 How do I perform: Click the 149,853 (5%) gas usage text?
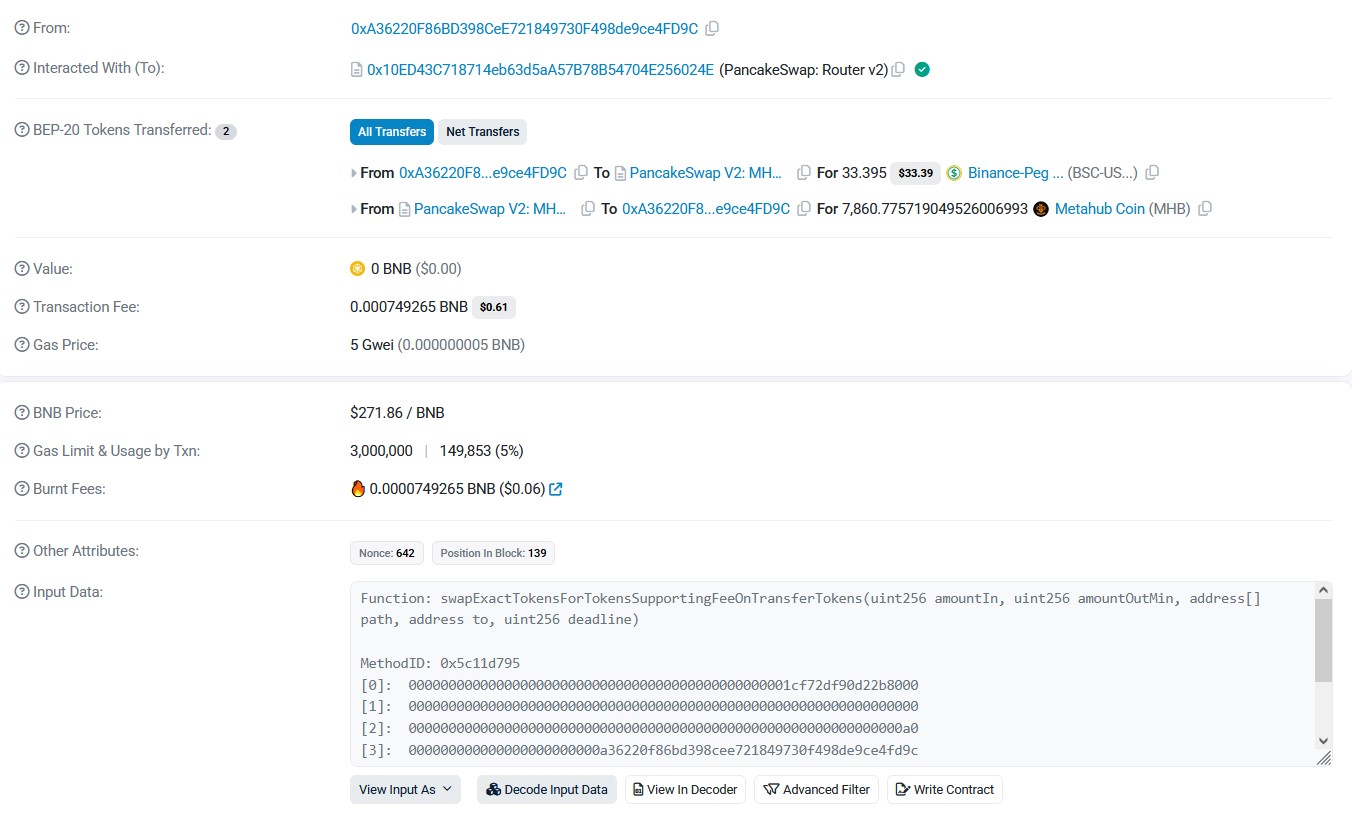(481, 451)
